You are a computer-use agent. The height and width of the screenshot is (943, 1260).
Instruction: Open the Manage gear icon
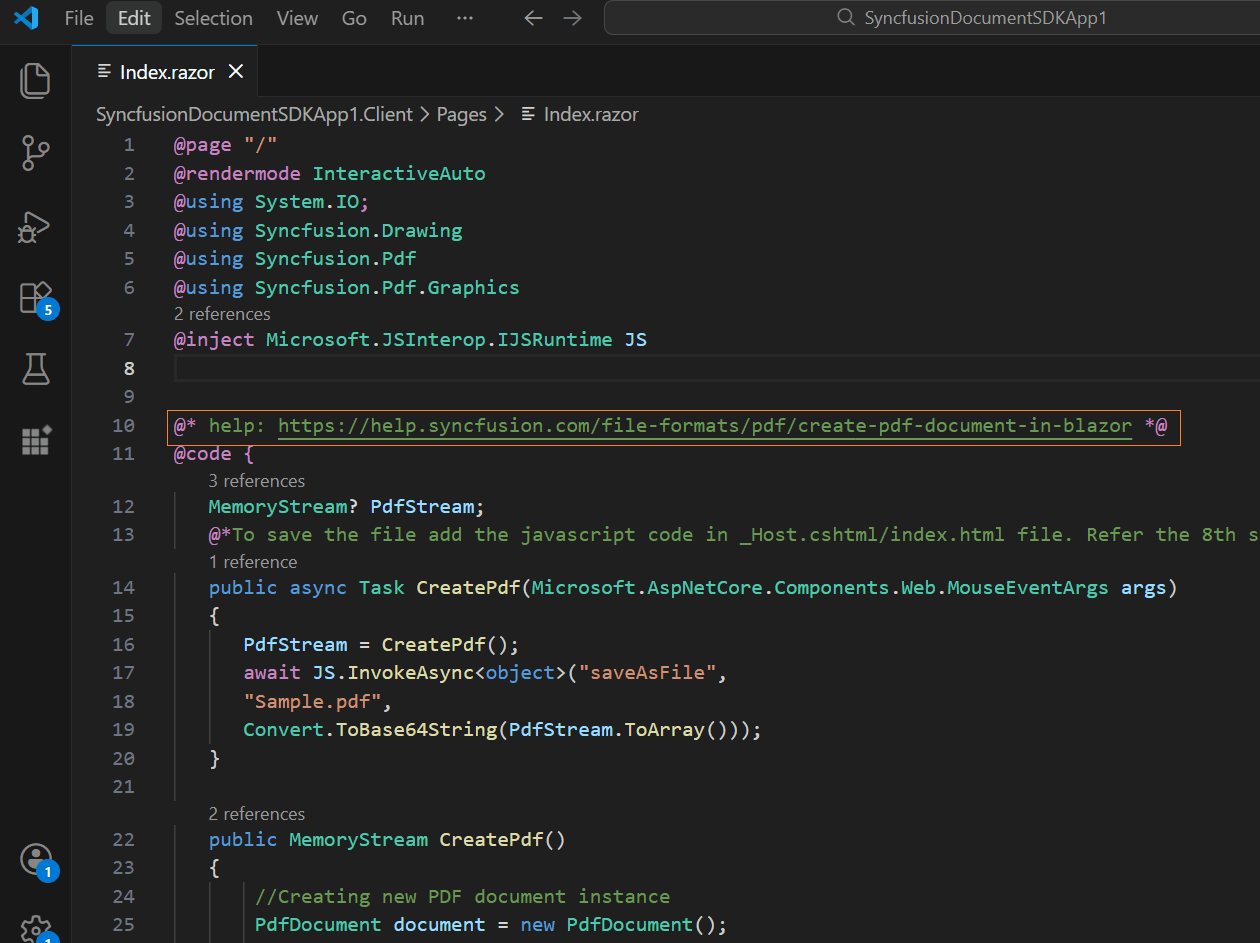pyautogui.click(x=35, y=927)
